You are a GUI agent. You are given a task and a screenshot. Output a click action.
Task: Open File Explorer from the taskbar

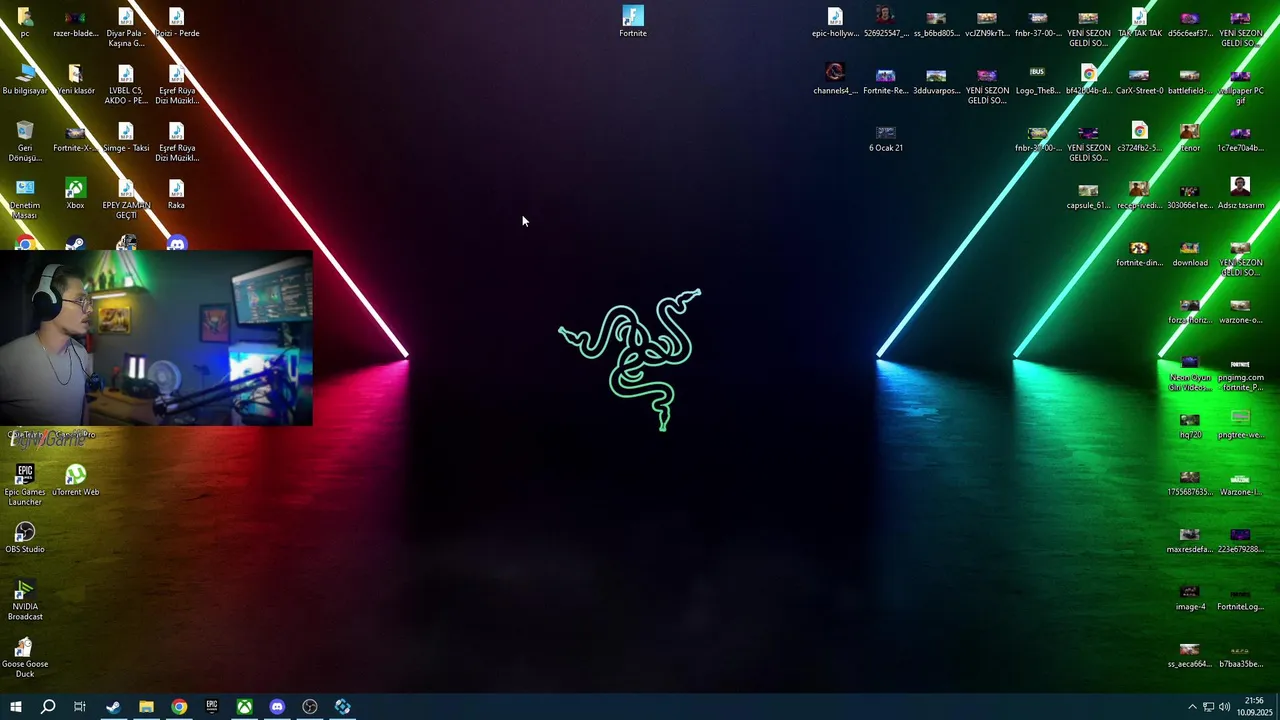[146, 707]
